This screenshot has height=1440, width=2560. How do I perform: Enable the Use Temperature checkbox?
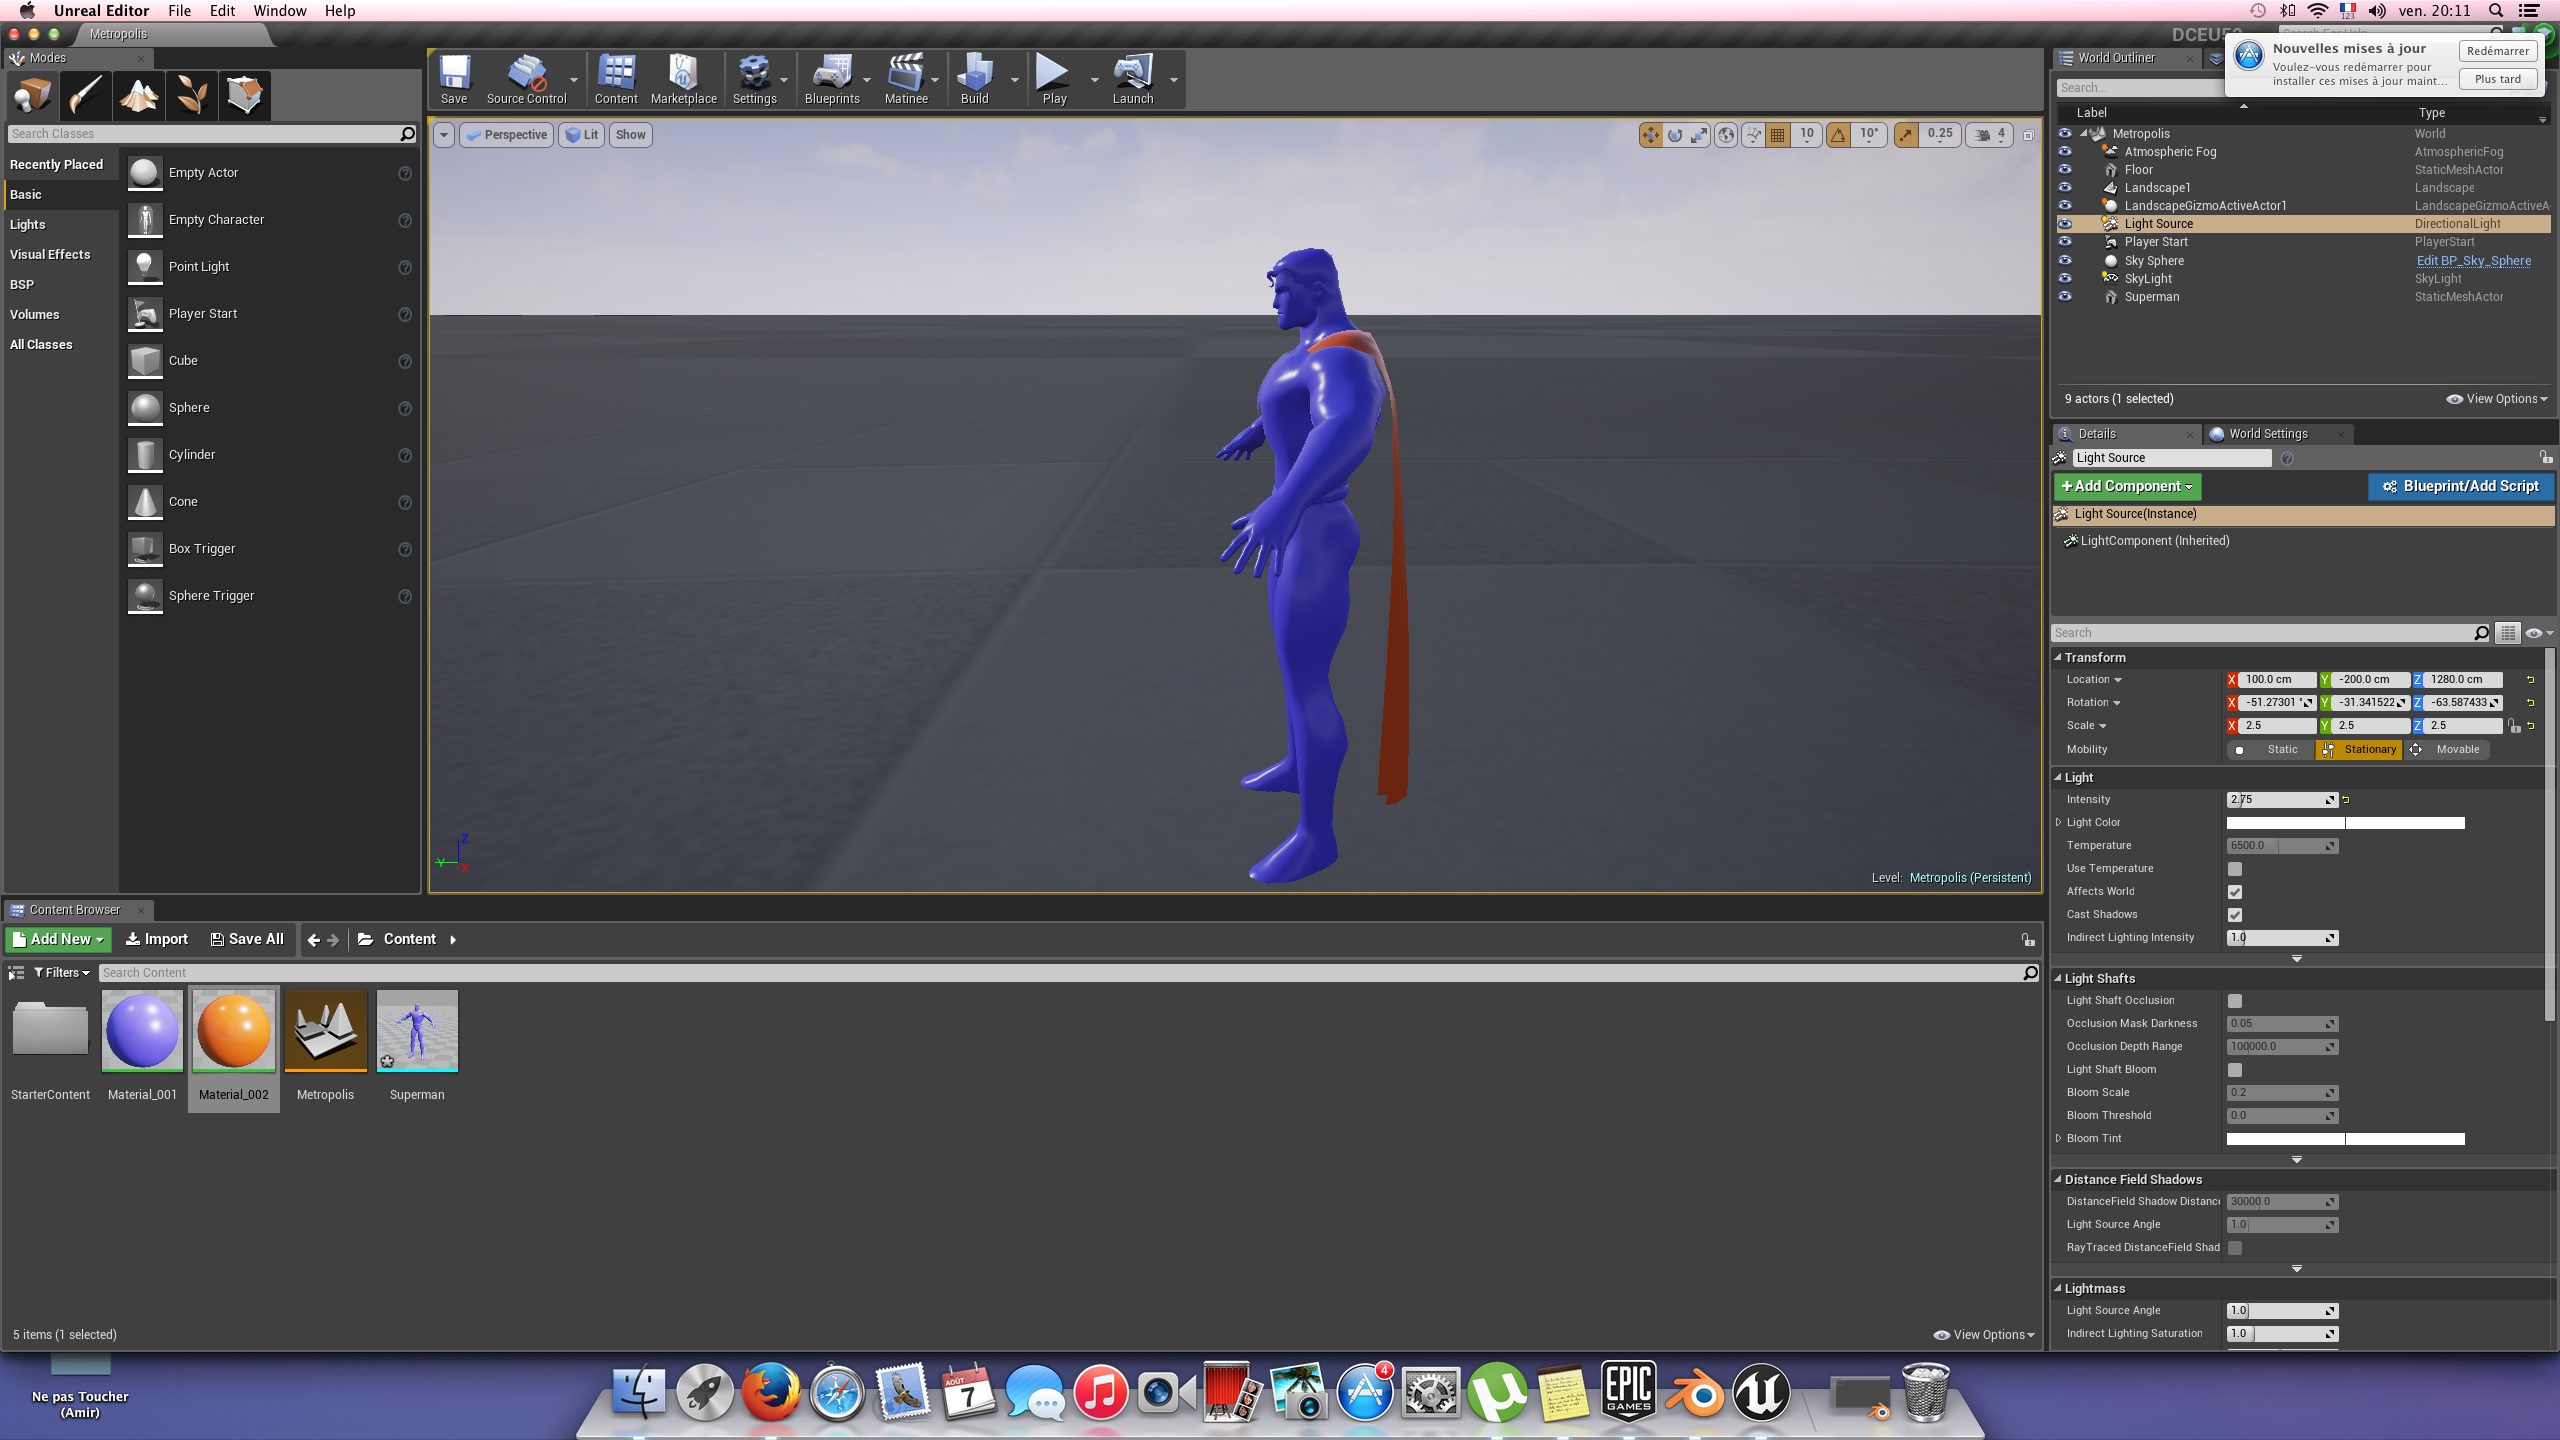[x=2235, y=869]
